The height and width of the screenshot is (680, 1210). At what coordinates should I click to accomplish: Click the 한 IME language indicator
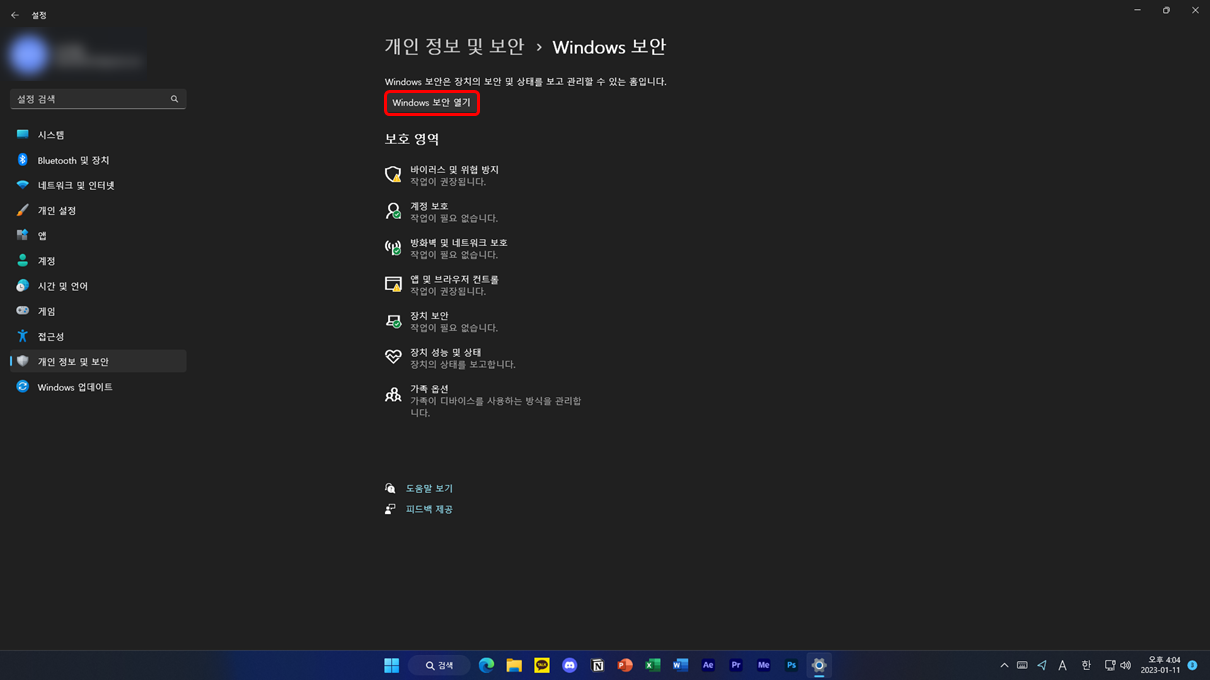pos(1086,665)
